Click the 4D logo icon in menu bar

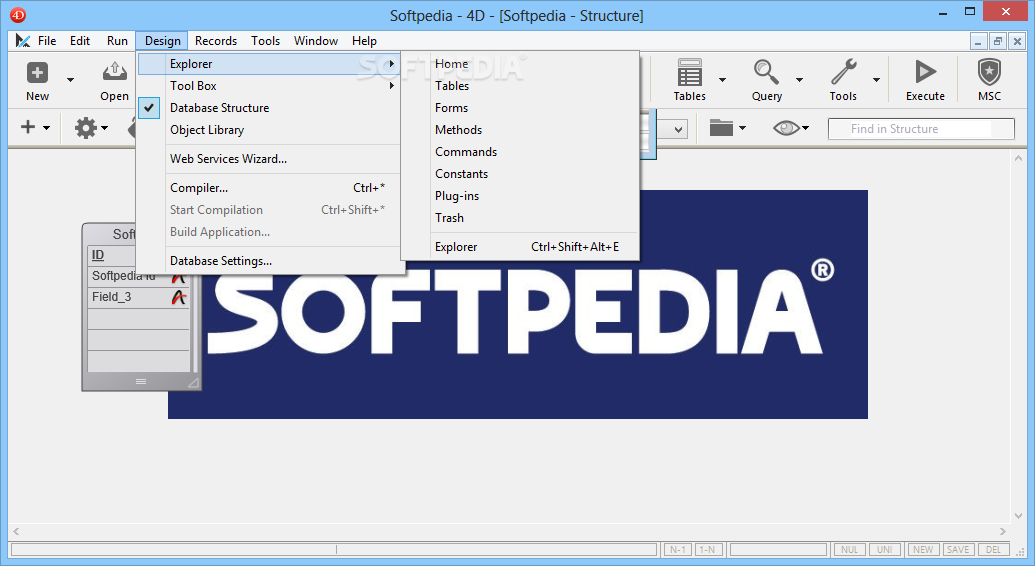[x=23, y=41]
